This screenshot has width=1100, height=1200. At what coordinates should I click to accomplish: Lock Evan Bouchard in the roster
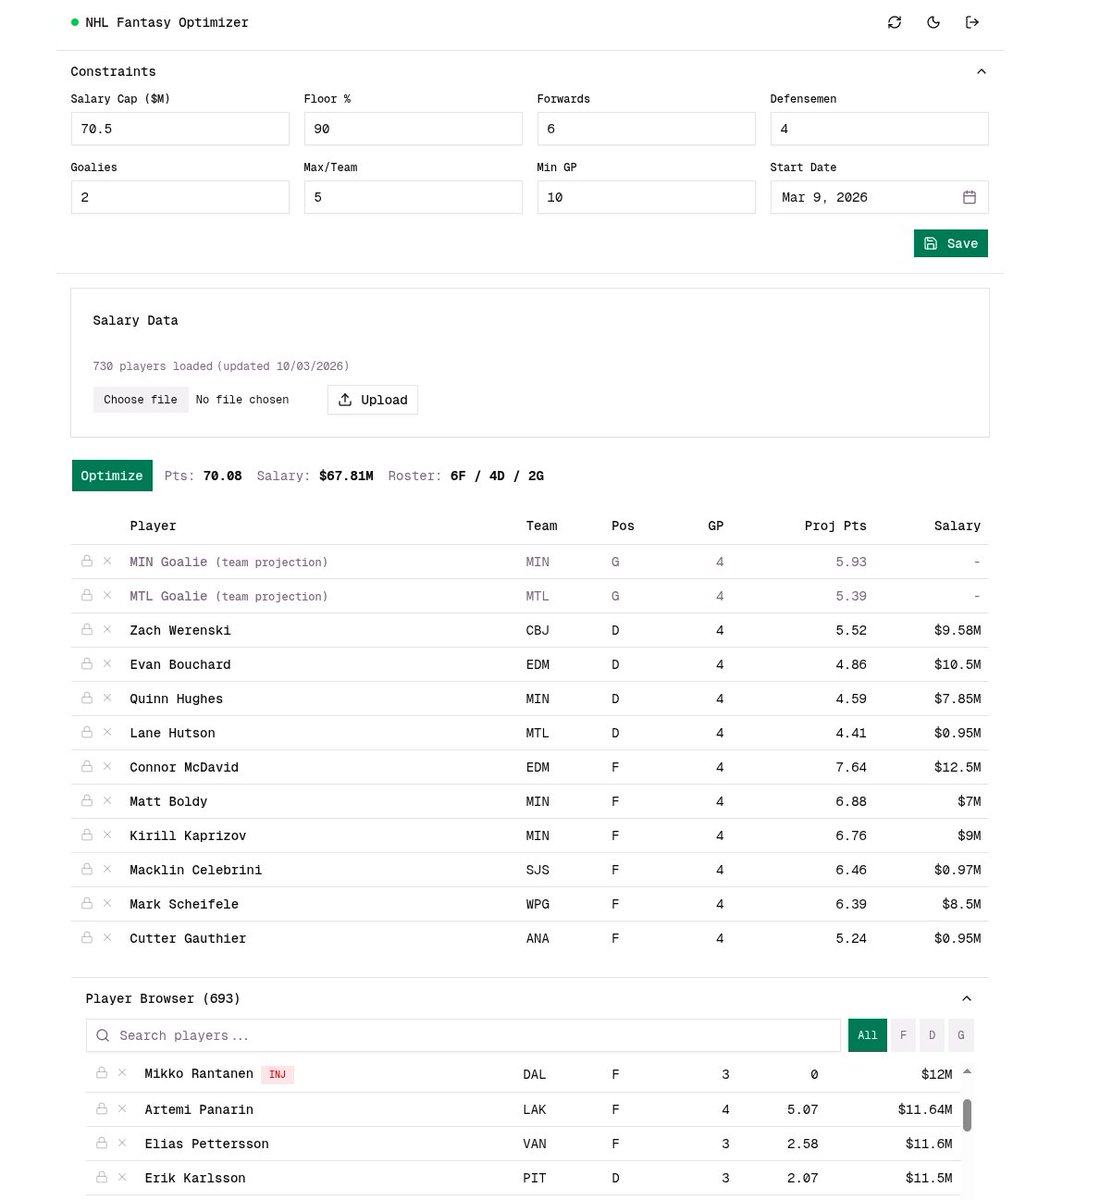coord(87,664)
